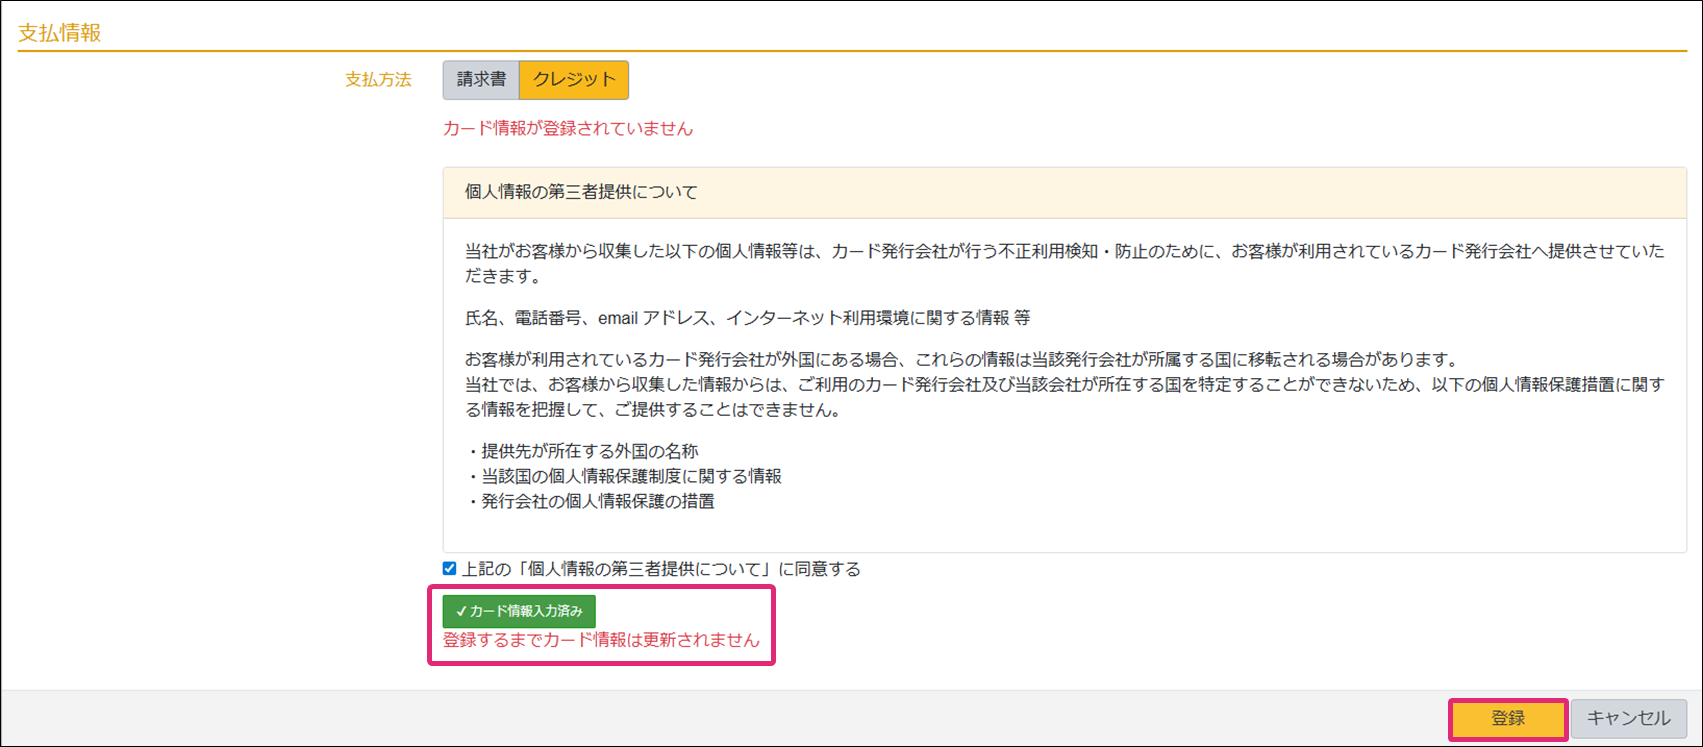This screenshot has height=747, width=1703.
Task: Click the 個人情報の第三者提供について panel header
Action: pyautogui.click(x=581, y=192)
